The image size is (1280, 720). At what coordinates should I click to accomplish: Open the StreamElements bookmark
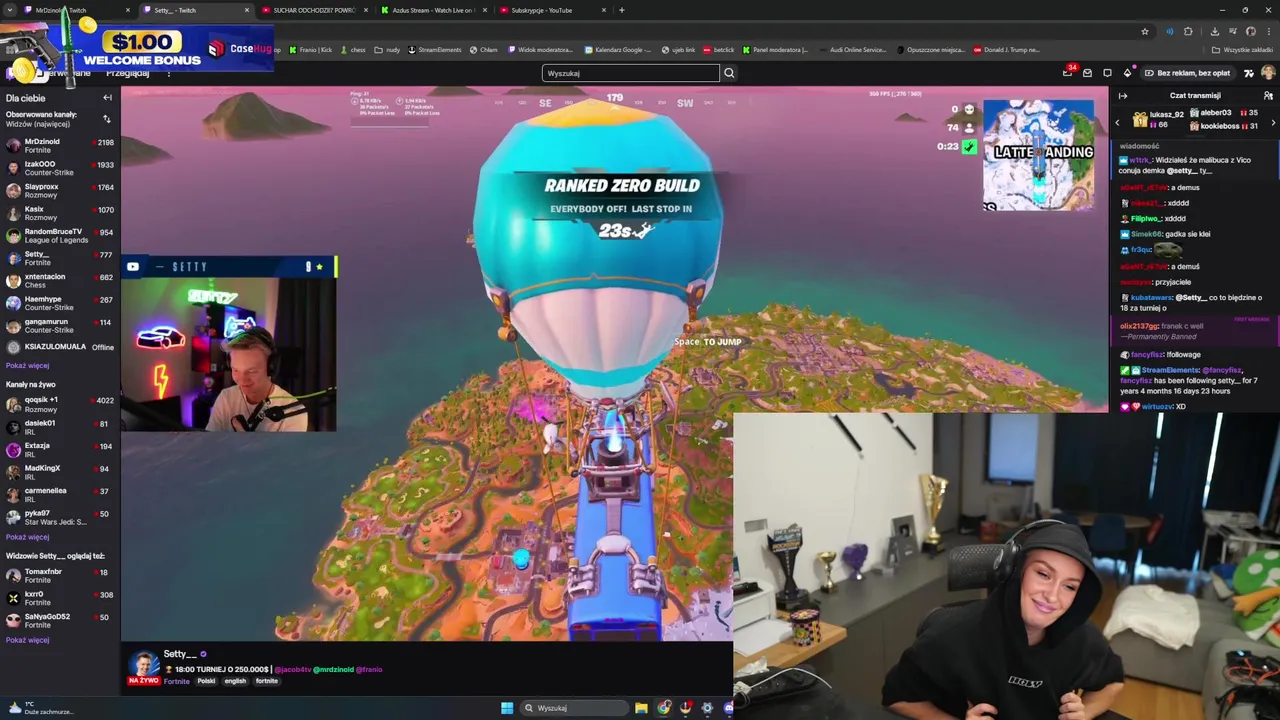click(434, 50)
